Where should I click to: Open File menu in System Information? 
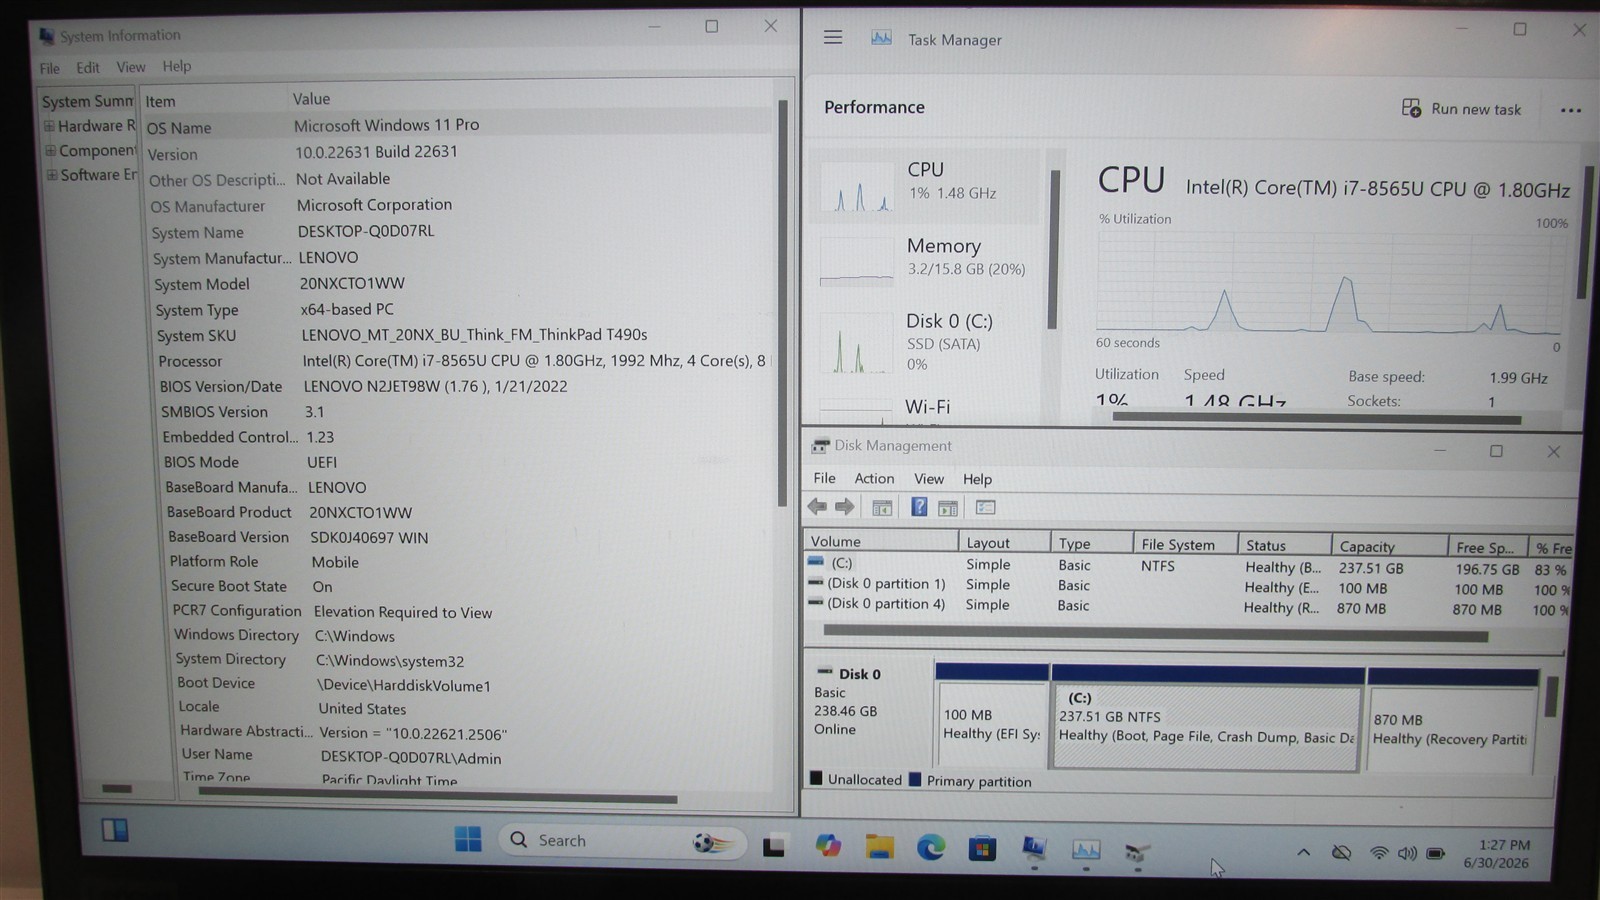tap(49, 68)
